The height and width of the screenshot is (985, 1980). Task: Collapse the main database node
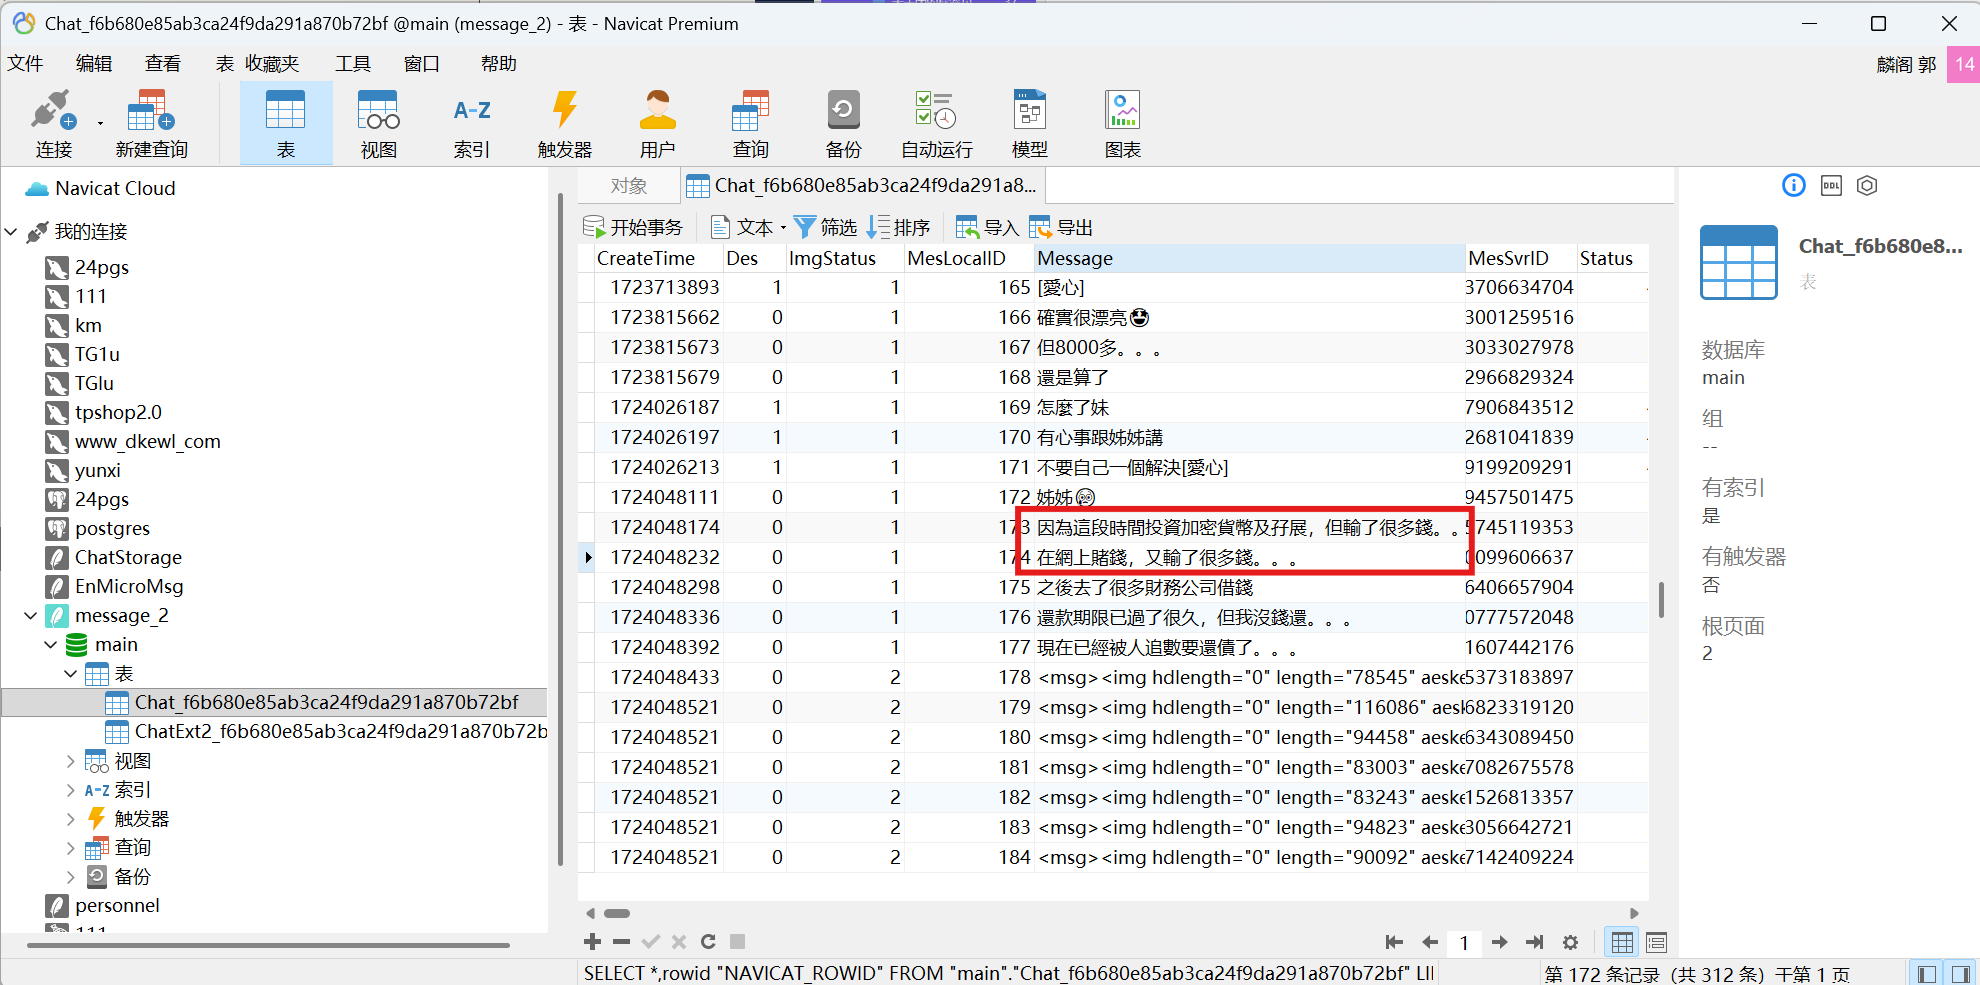point(51,645)
